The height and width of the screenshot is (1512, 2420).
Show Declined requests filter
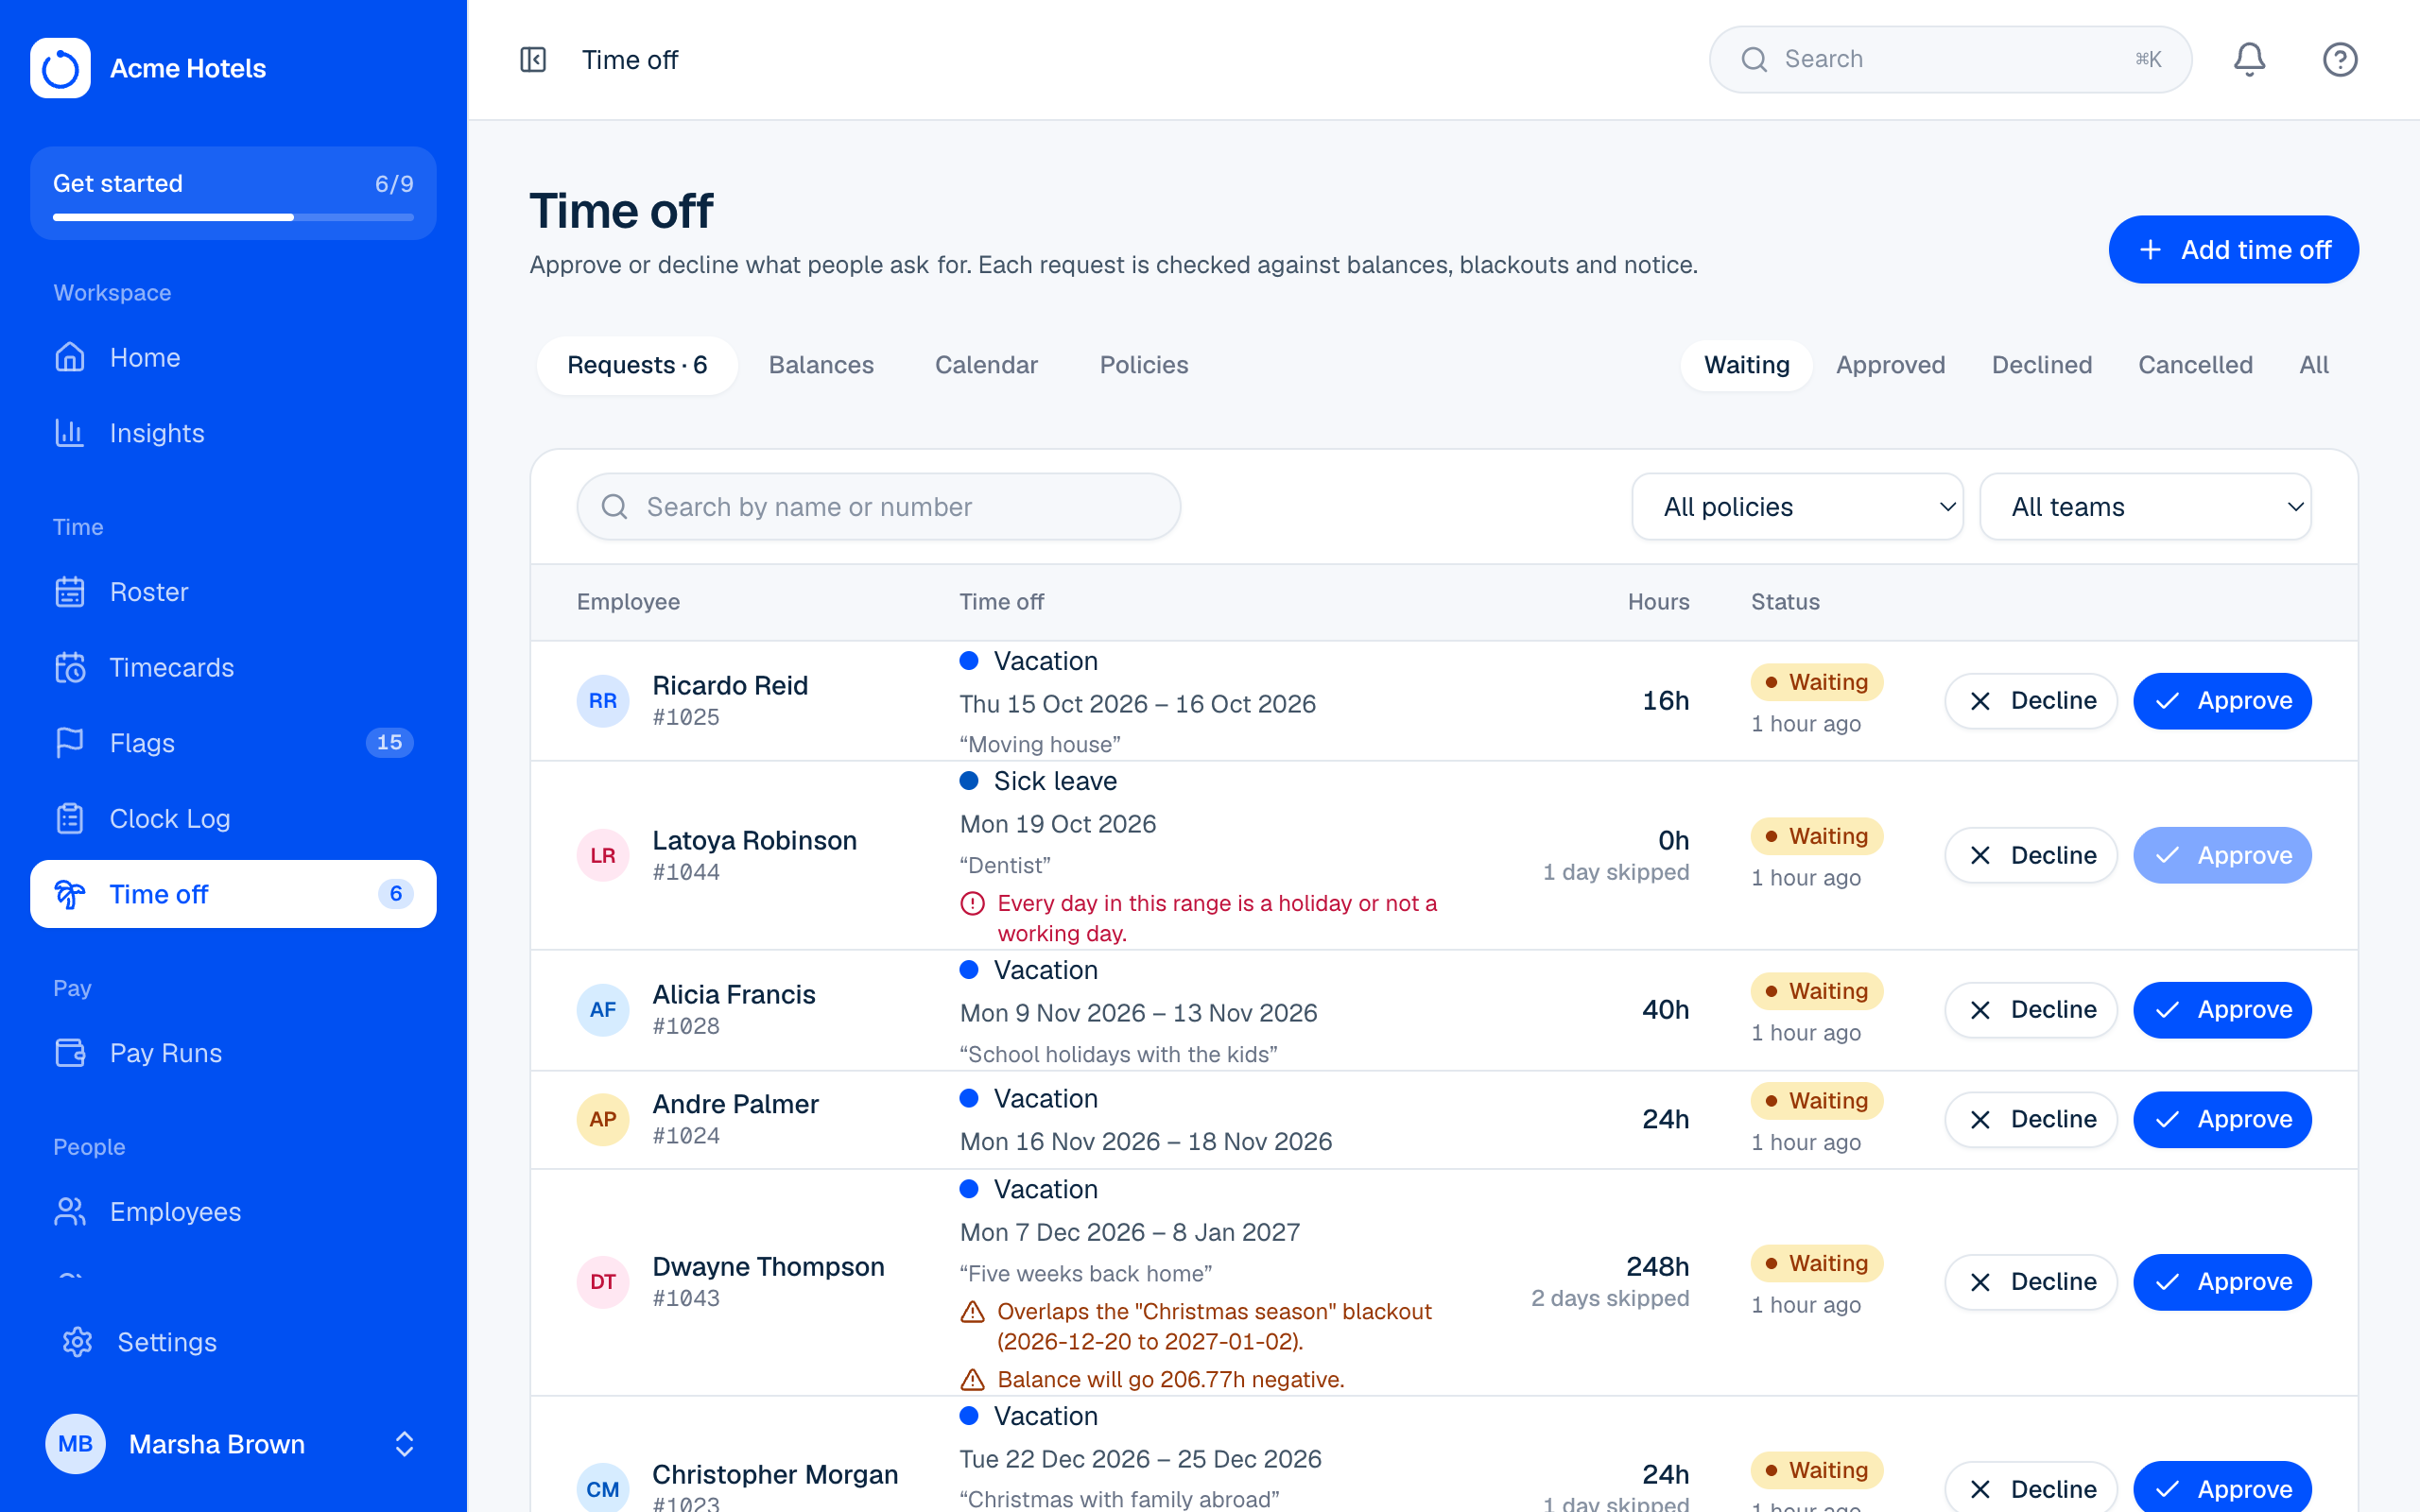[x=2042, y=365]
